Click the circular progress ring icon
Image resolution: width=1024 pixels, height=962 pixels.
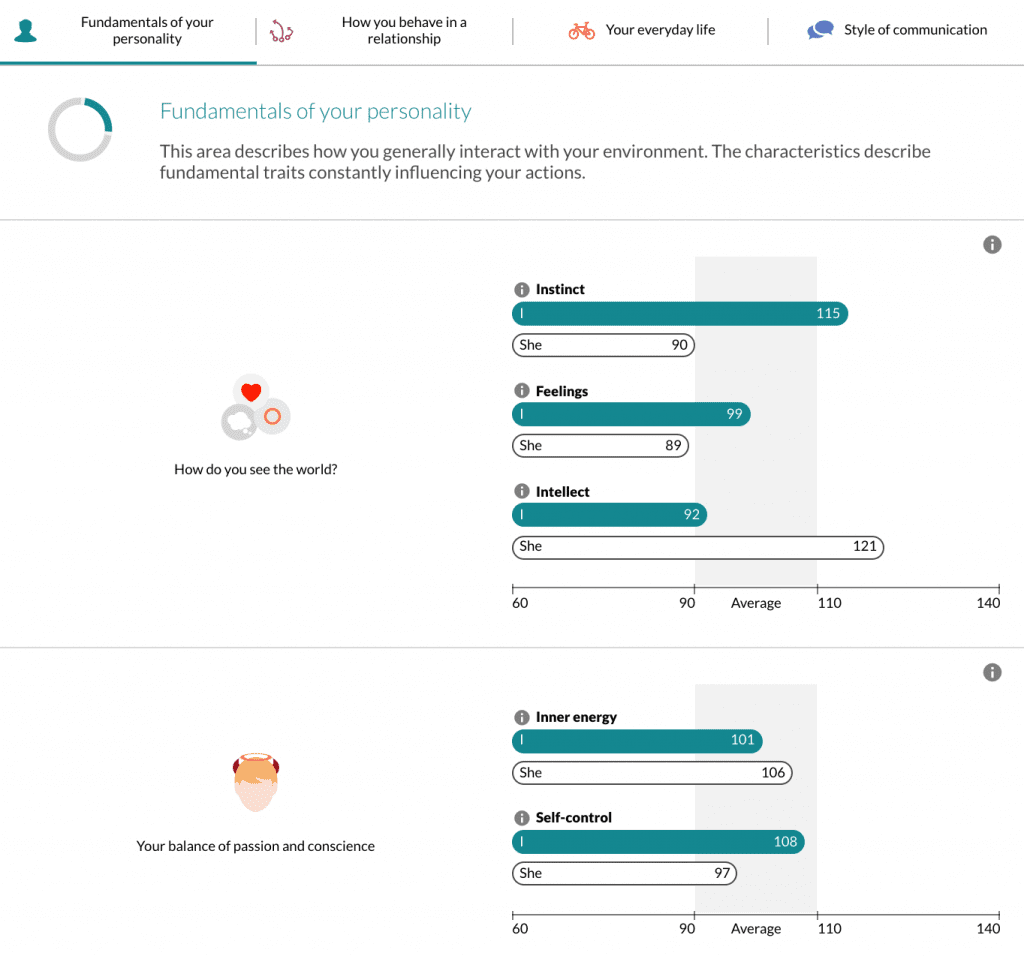(80, 129)
